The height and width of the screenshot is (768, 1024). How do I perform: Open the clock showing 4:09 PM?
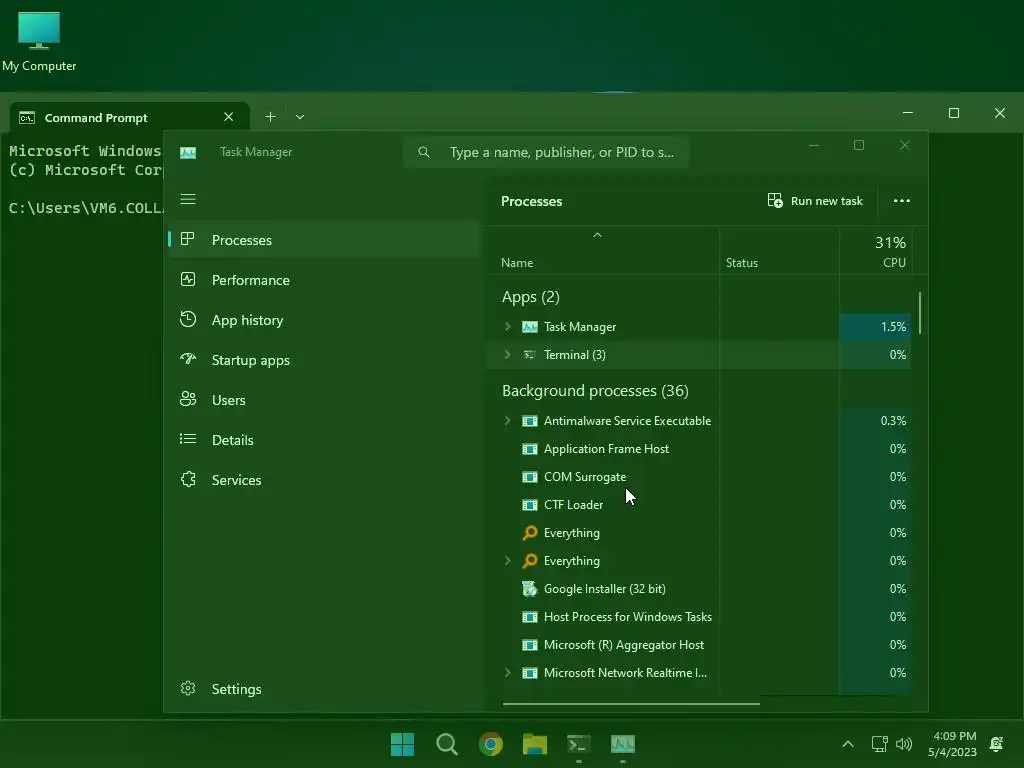953,744
